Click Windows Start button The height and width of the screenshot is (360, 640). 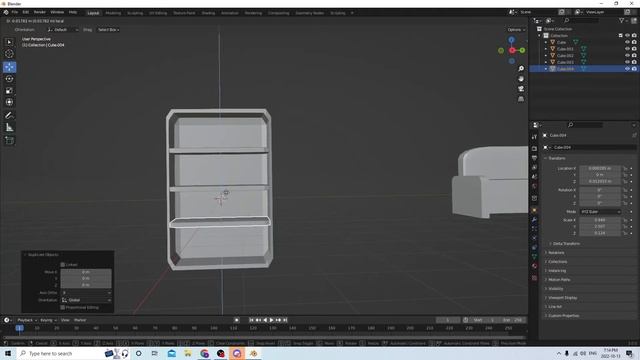(7, 353)
